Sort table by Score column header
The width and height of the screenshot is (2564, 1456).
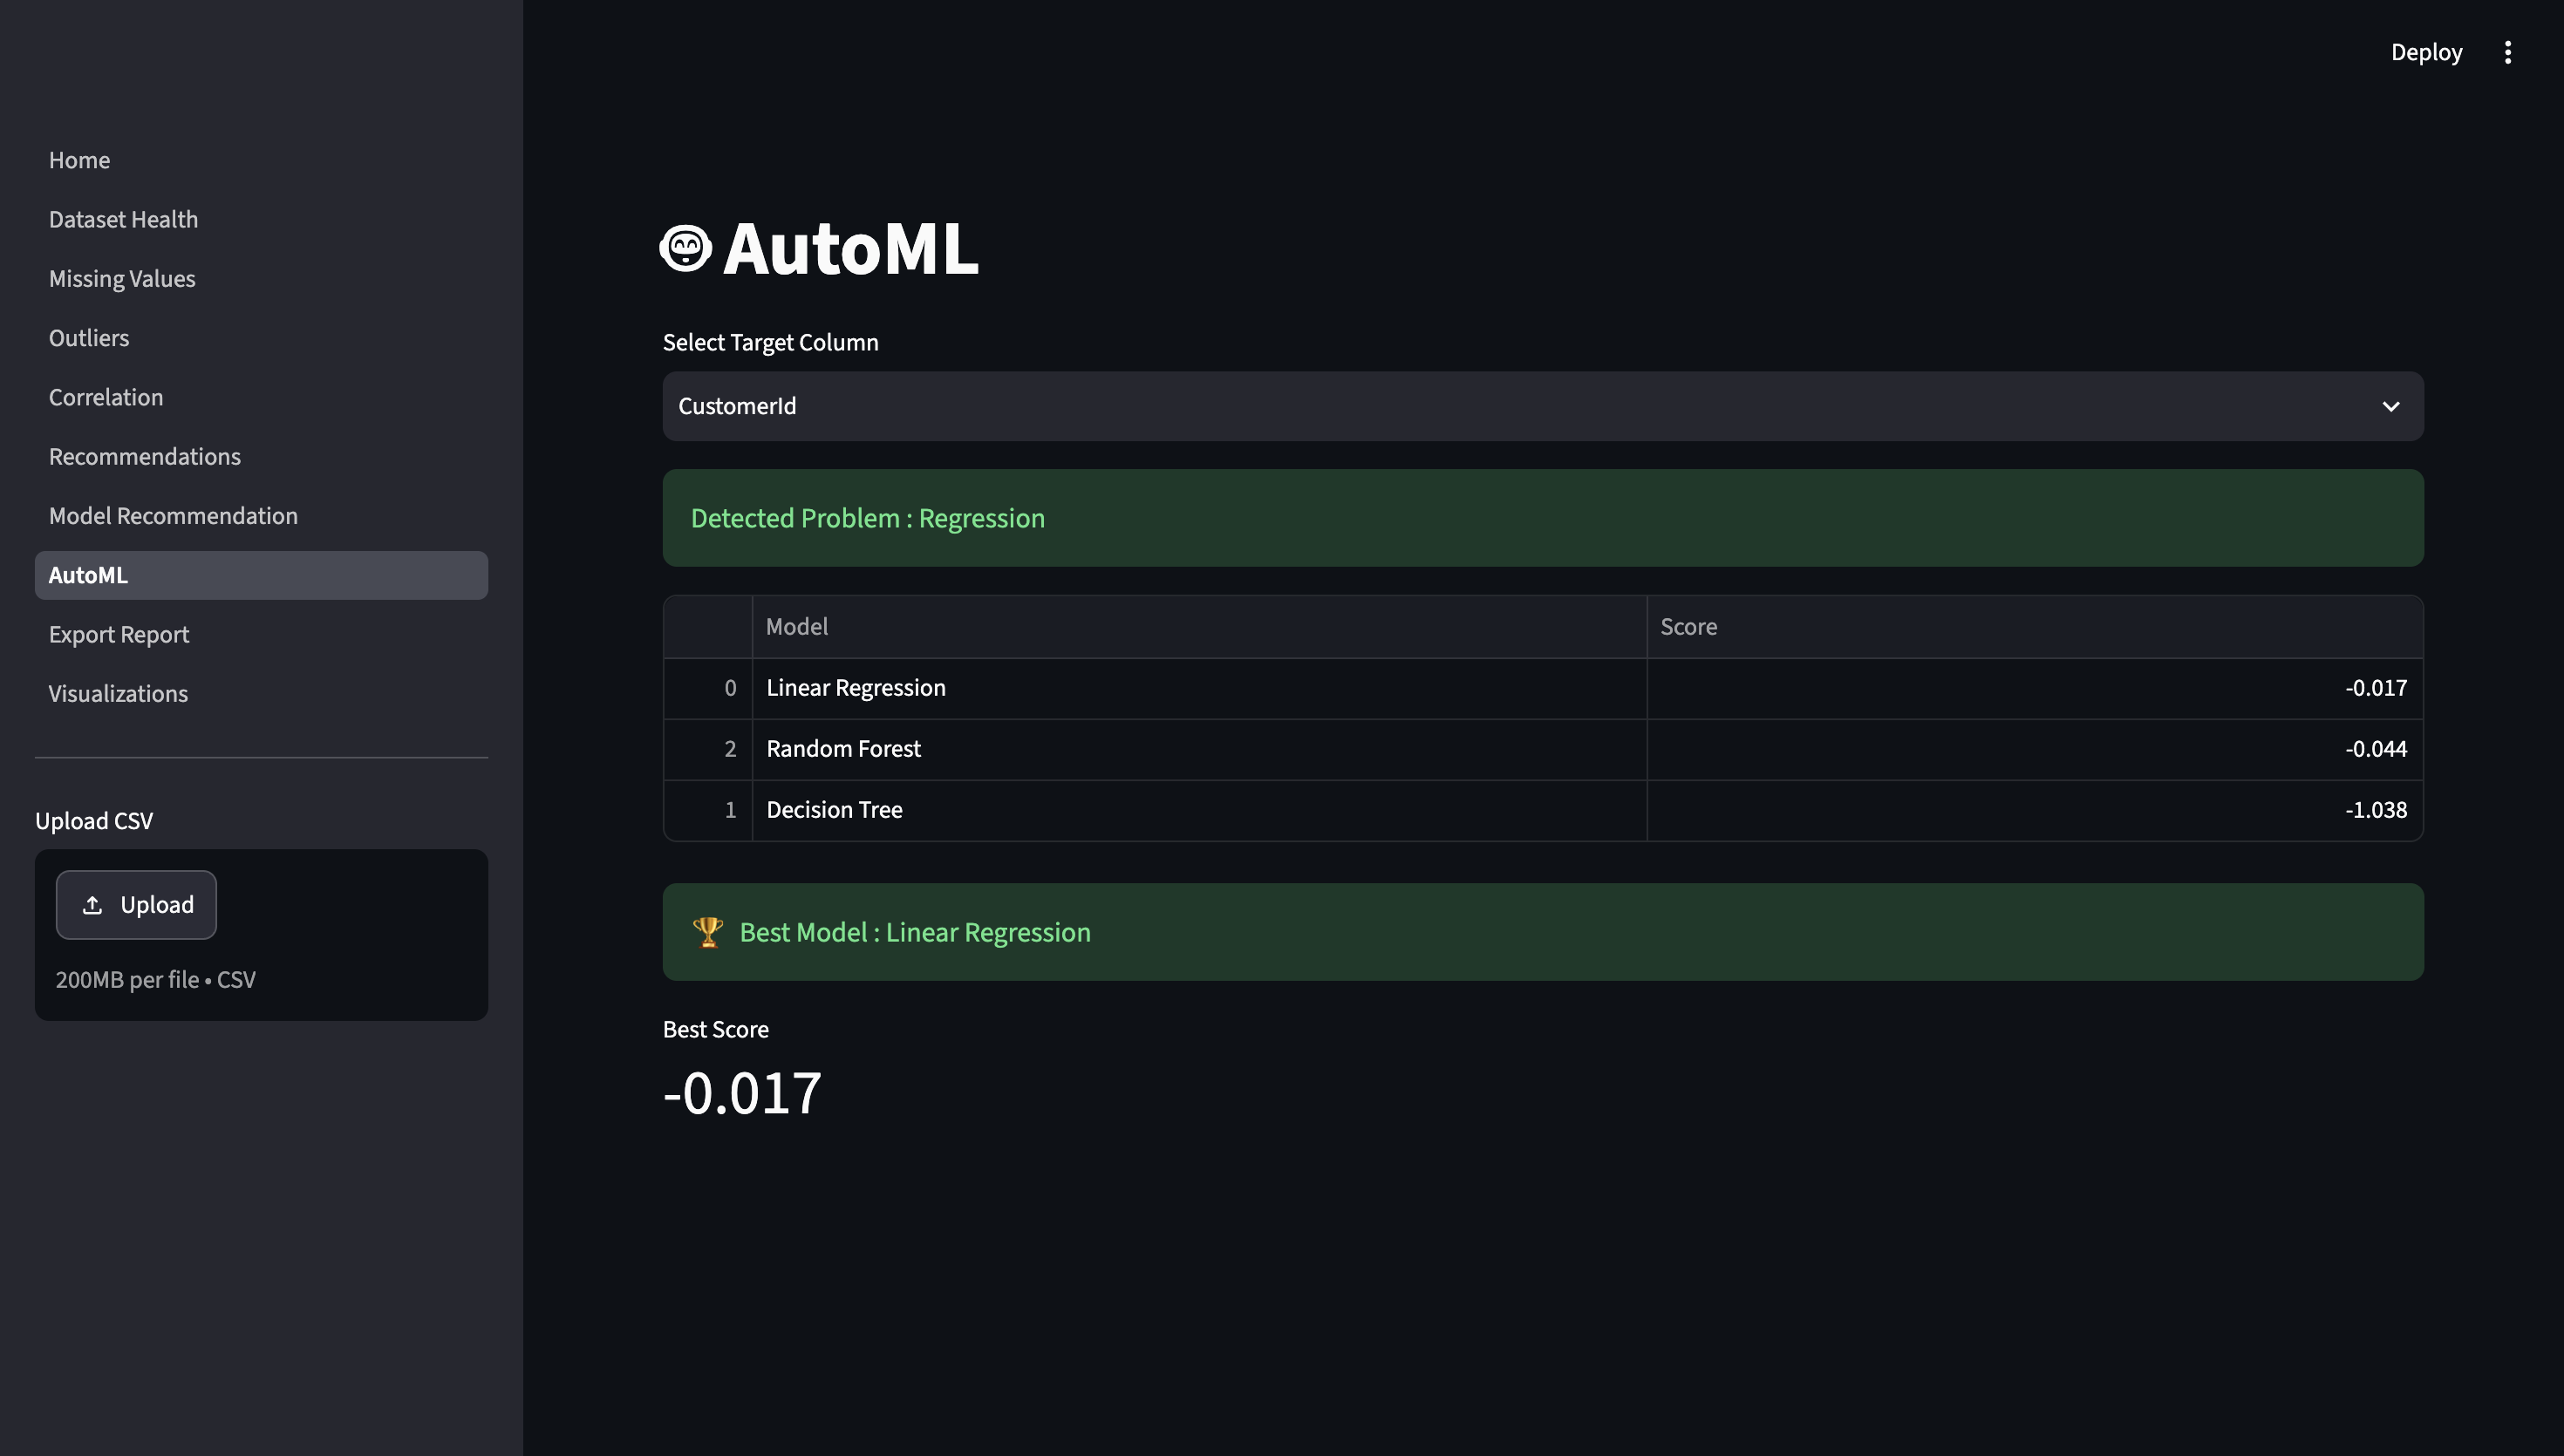[x=2035, y=627]
